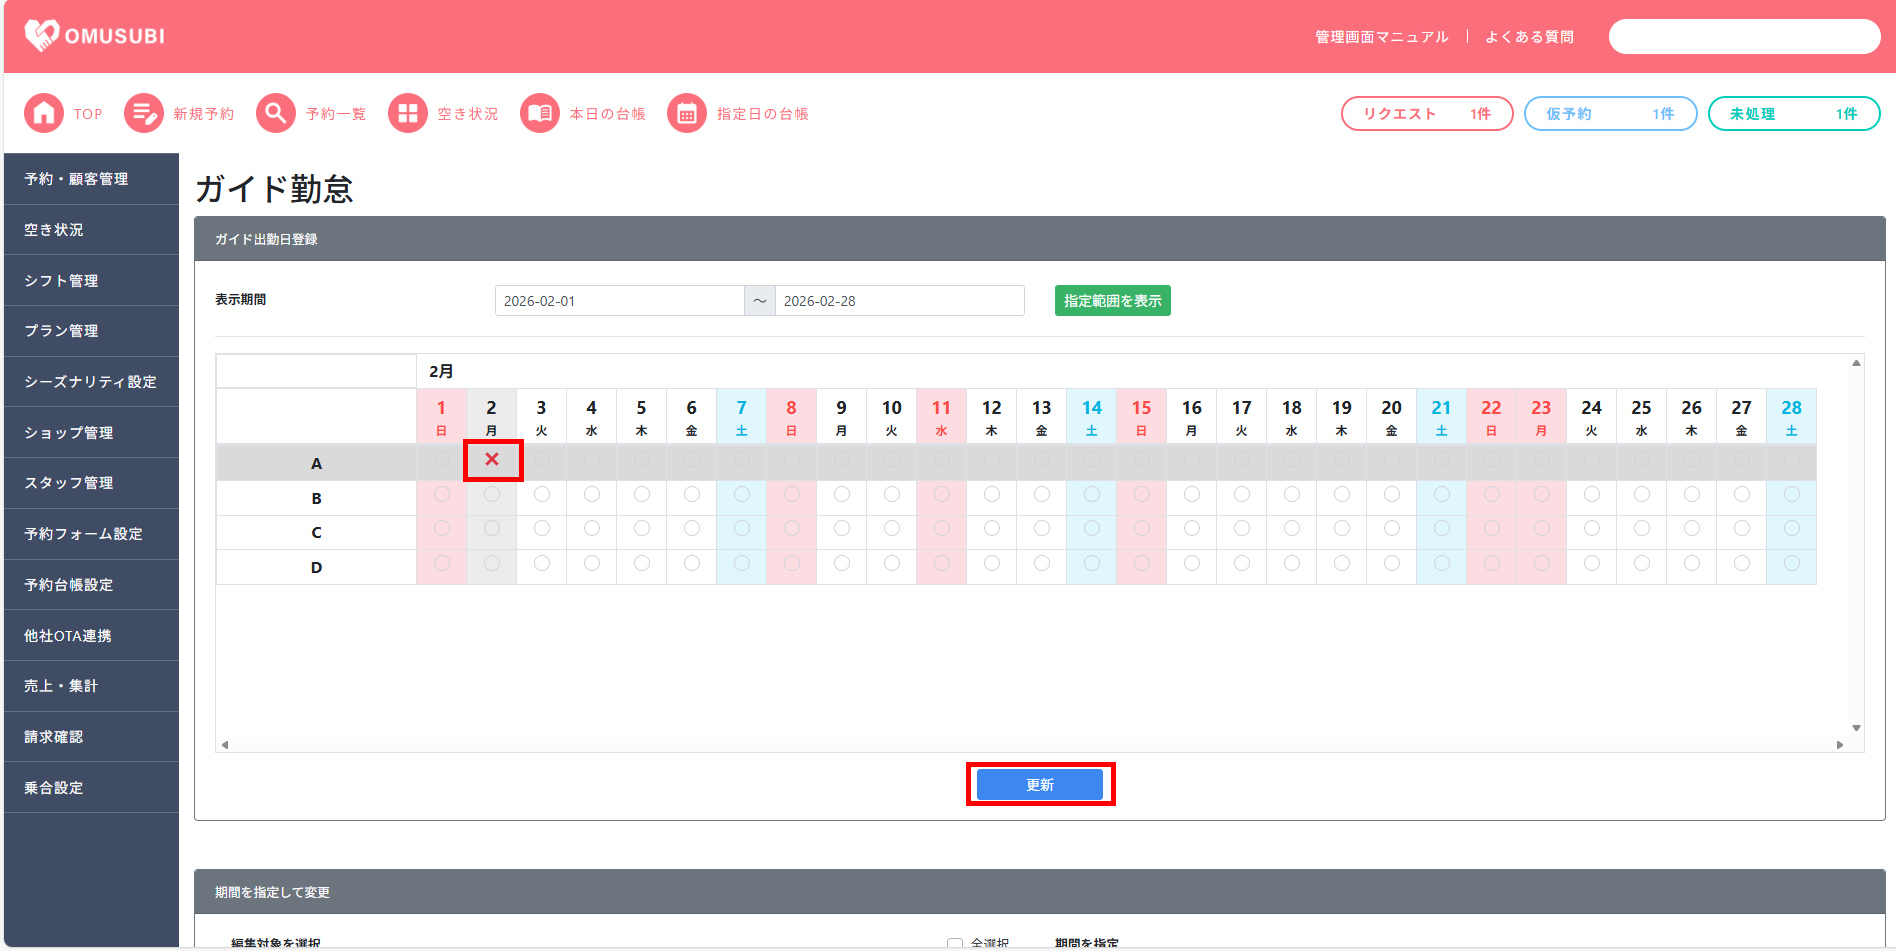Screen dimensions: 1896x951
Task: Open the リクエスト 1件 badge
Action: (1426, 114)
